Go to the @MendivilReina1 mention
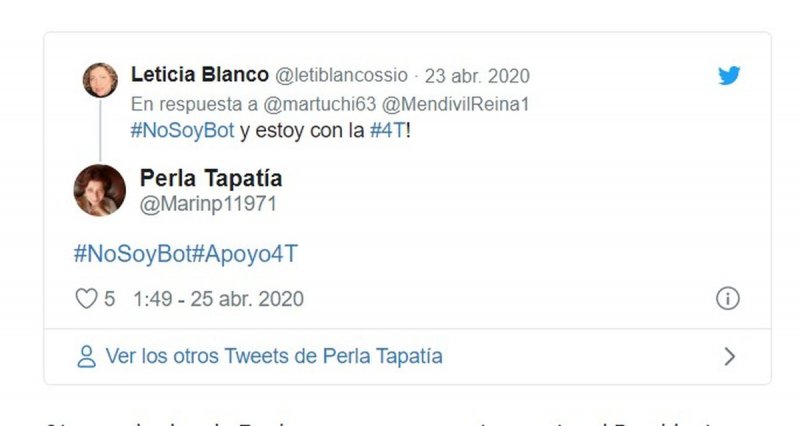 coord(456,104)
